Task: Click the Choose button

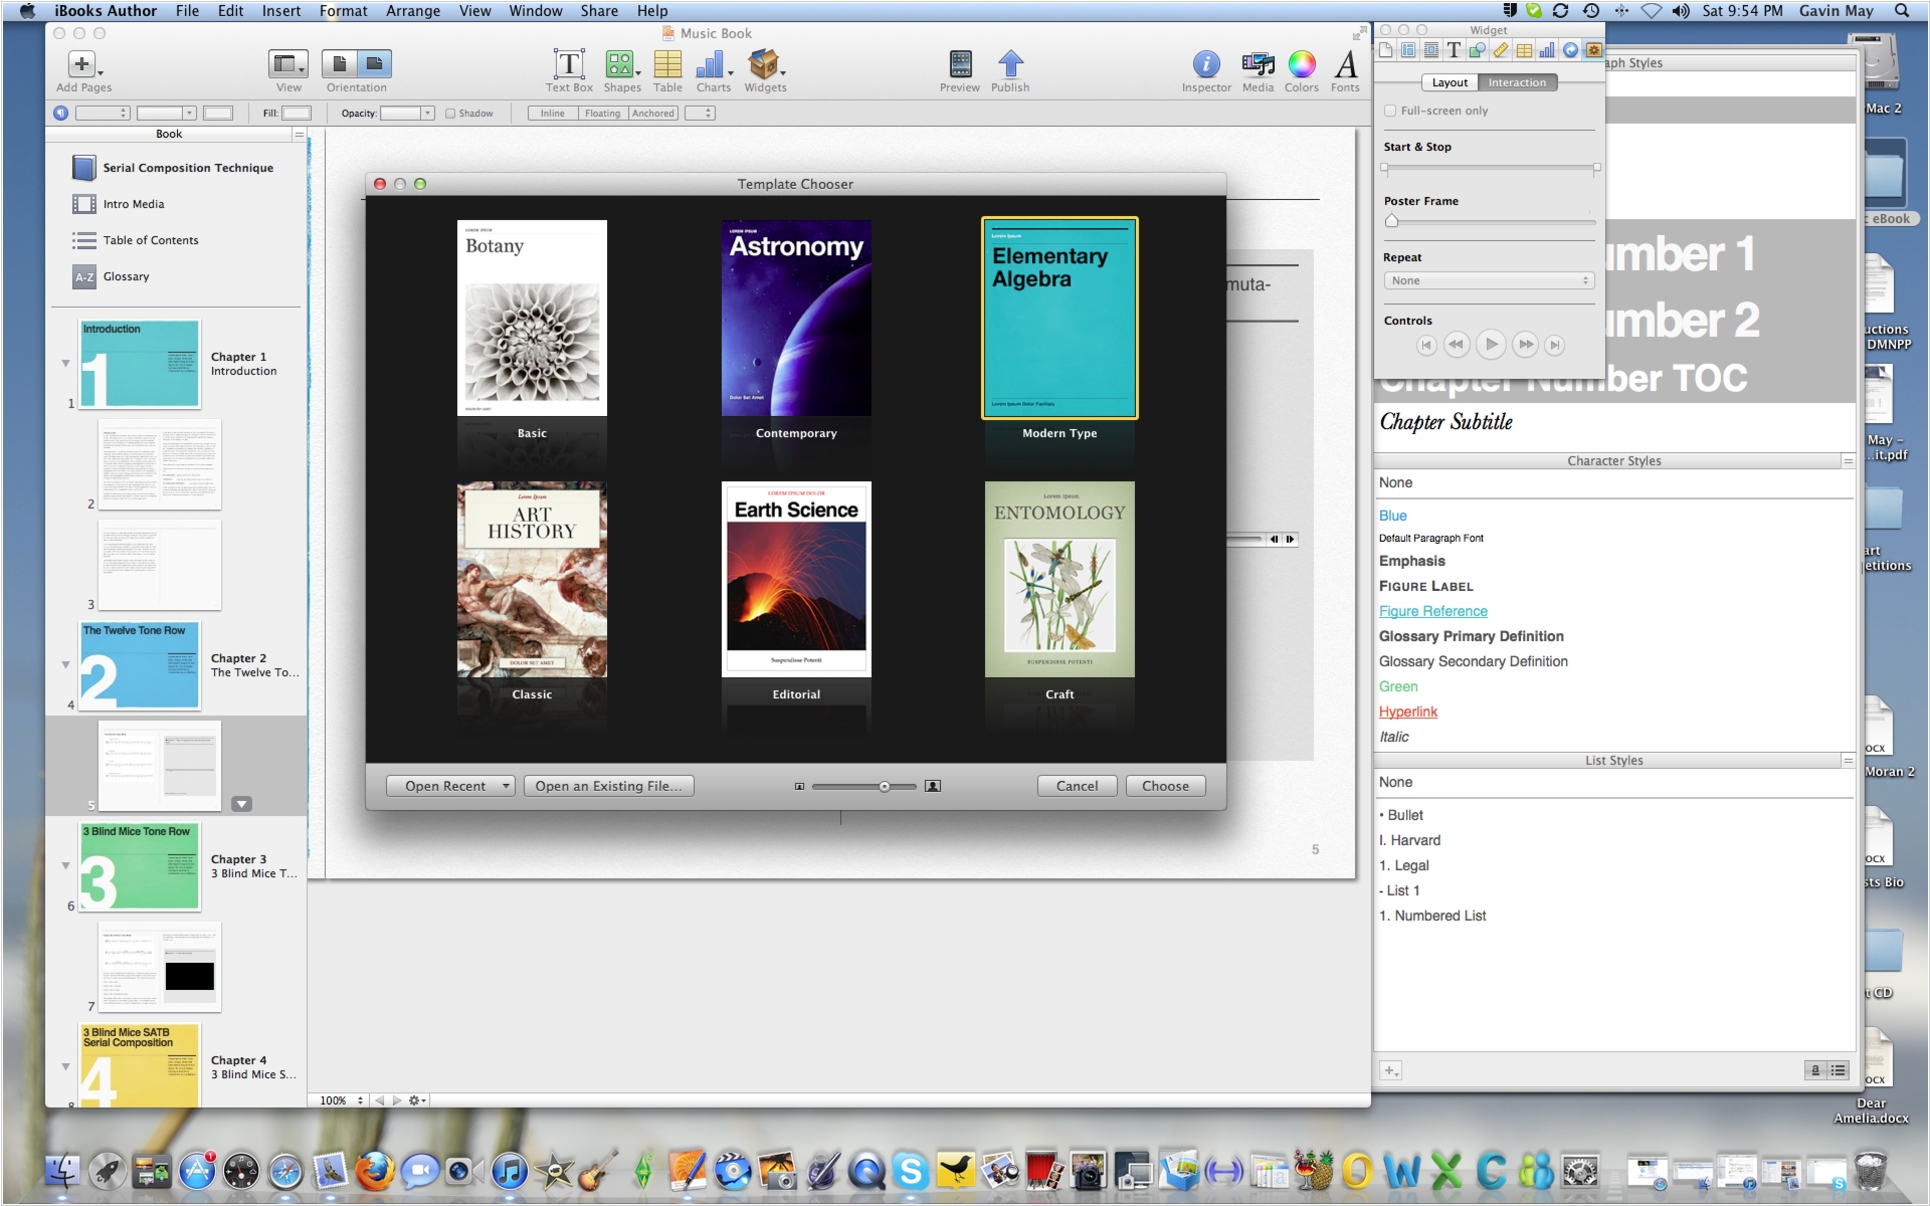Action: click(1165, 786)
